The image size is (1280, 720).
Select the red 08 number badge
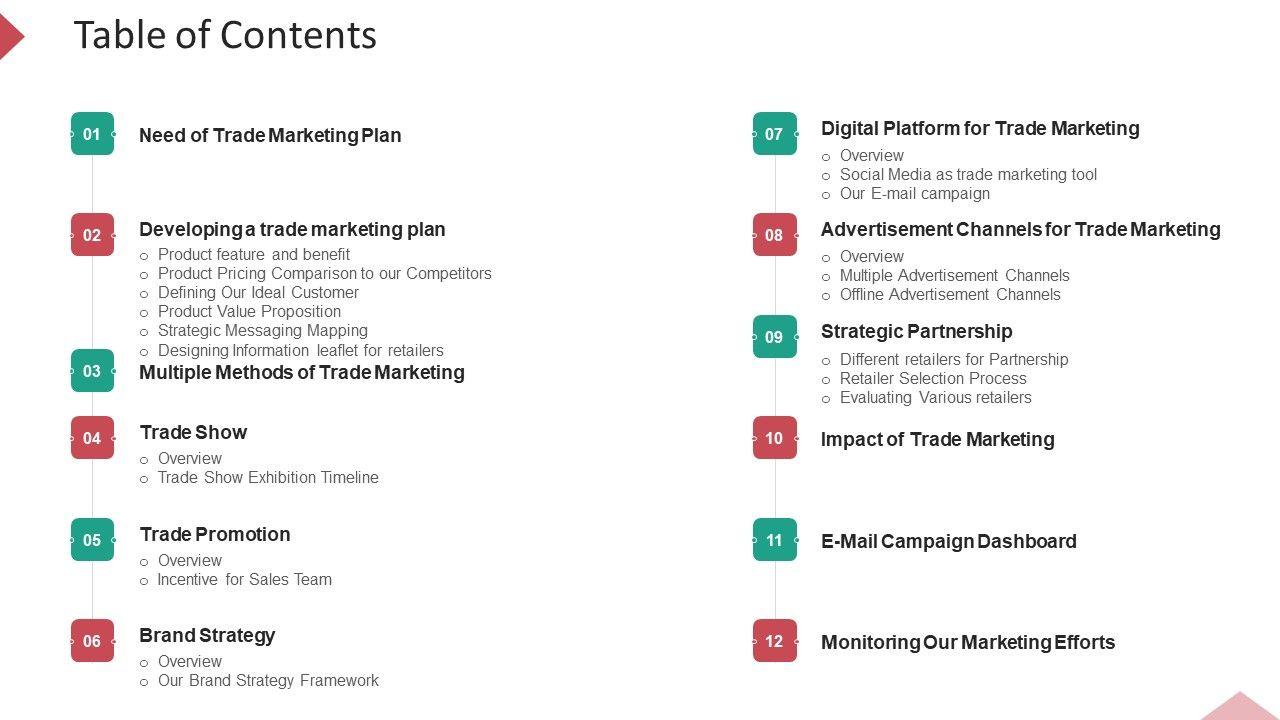774,235
